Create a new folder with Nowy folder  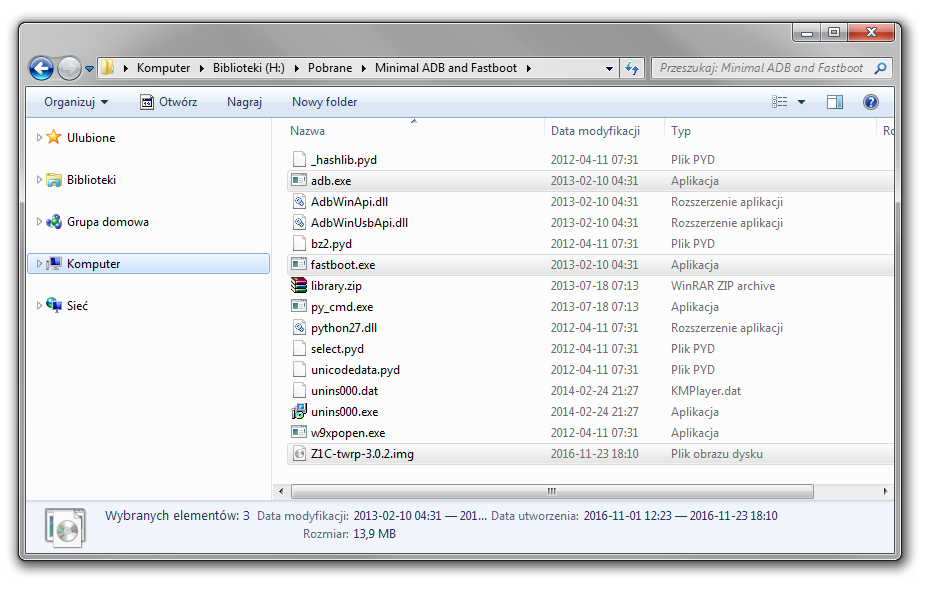pos(324,102)
